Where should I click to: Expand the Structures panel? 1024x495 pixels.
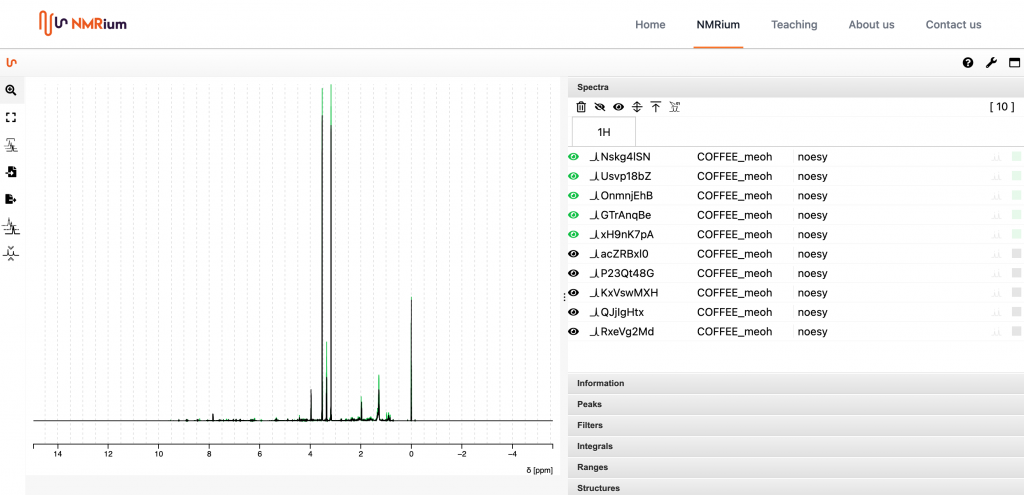point(795,487)
